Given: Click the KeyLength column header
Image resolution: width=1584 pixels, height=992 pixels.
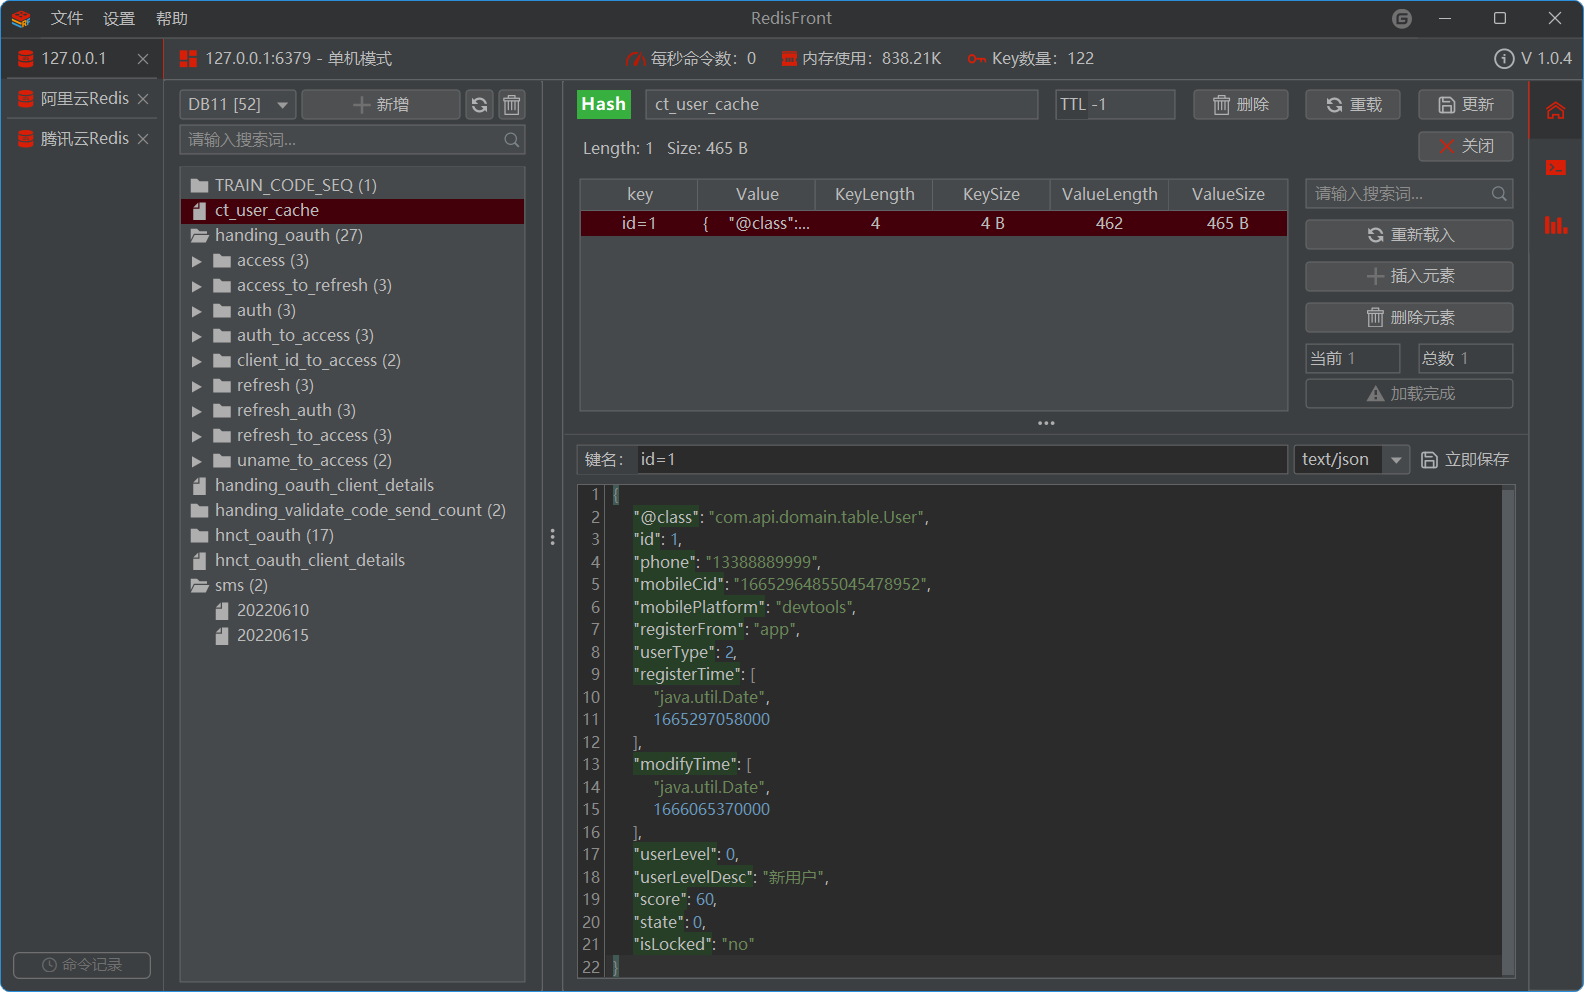Looking at the screenshot, I should point(874,195).
